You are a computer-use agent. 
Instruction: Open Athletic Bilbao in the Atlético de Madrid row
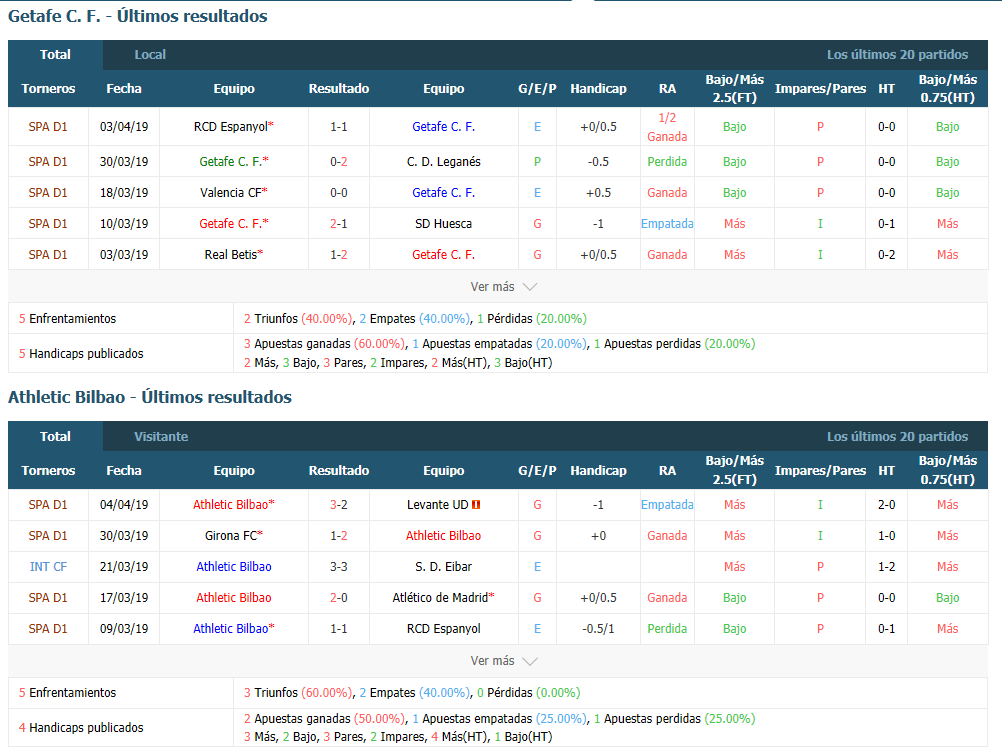pos(234,597)
